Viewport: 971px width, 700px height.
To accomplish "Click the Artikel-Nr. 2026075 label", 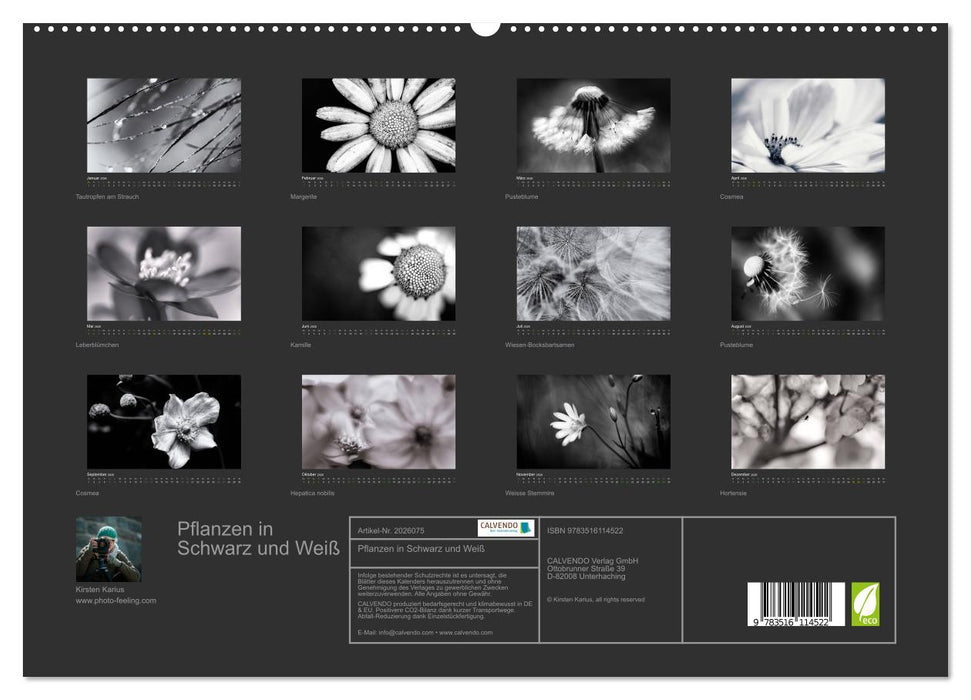I will click(x=390, y=530).
